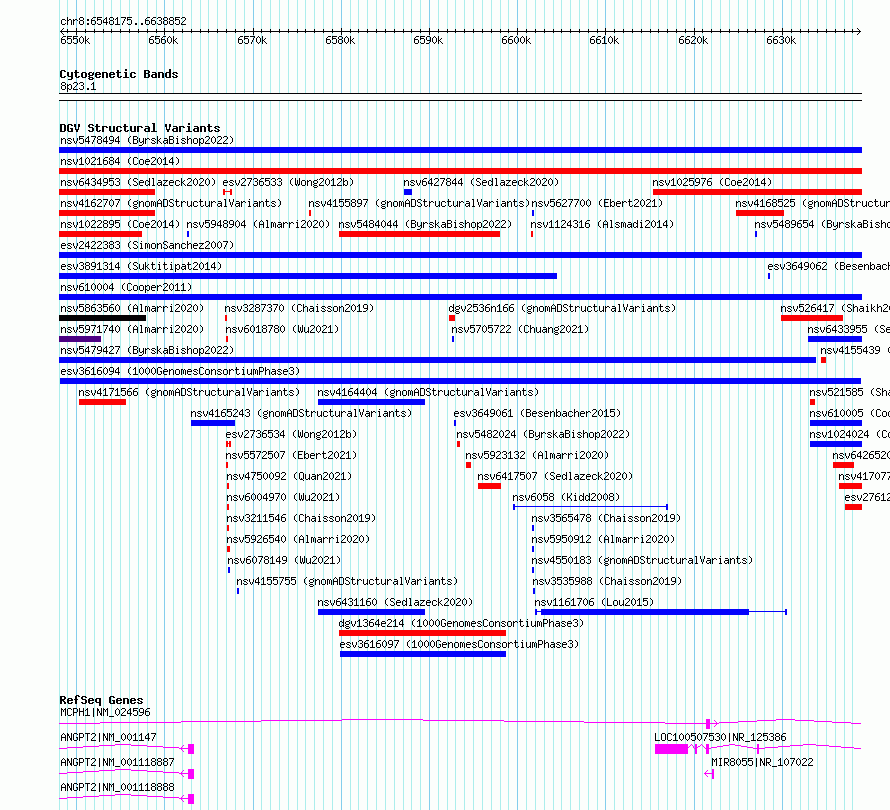Click nsv5572507 (Ebert2021) label
Screen dimensions: 890x810
pyautogui.click(x=291, y=455)
